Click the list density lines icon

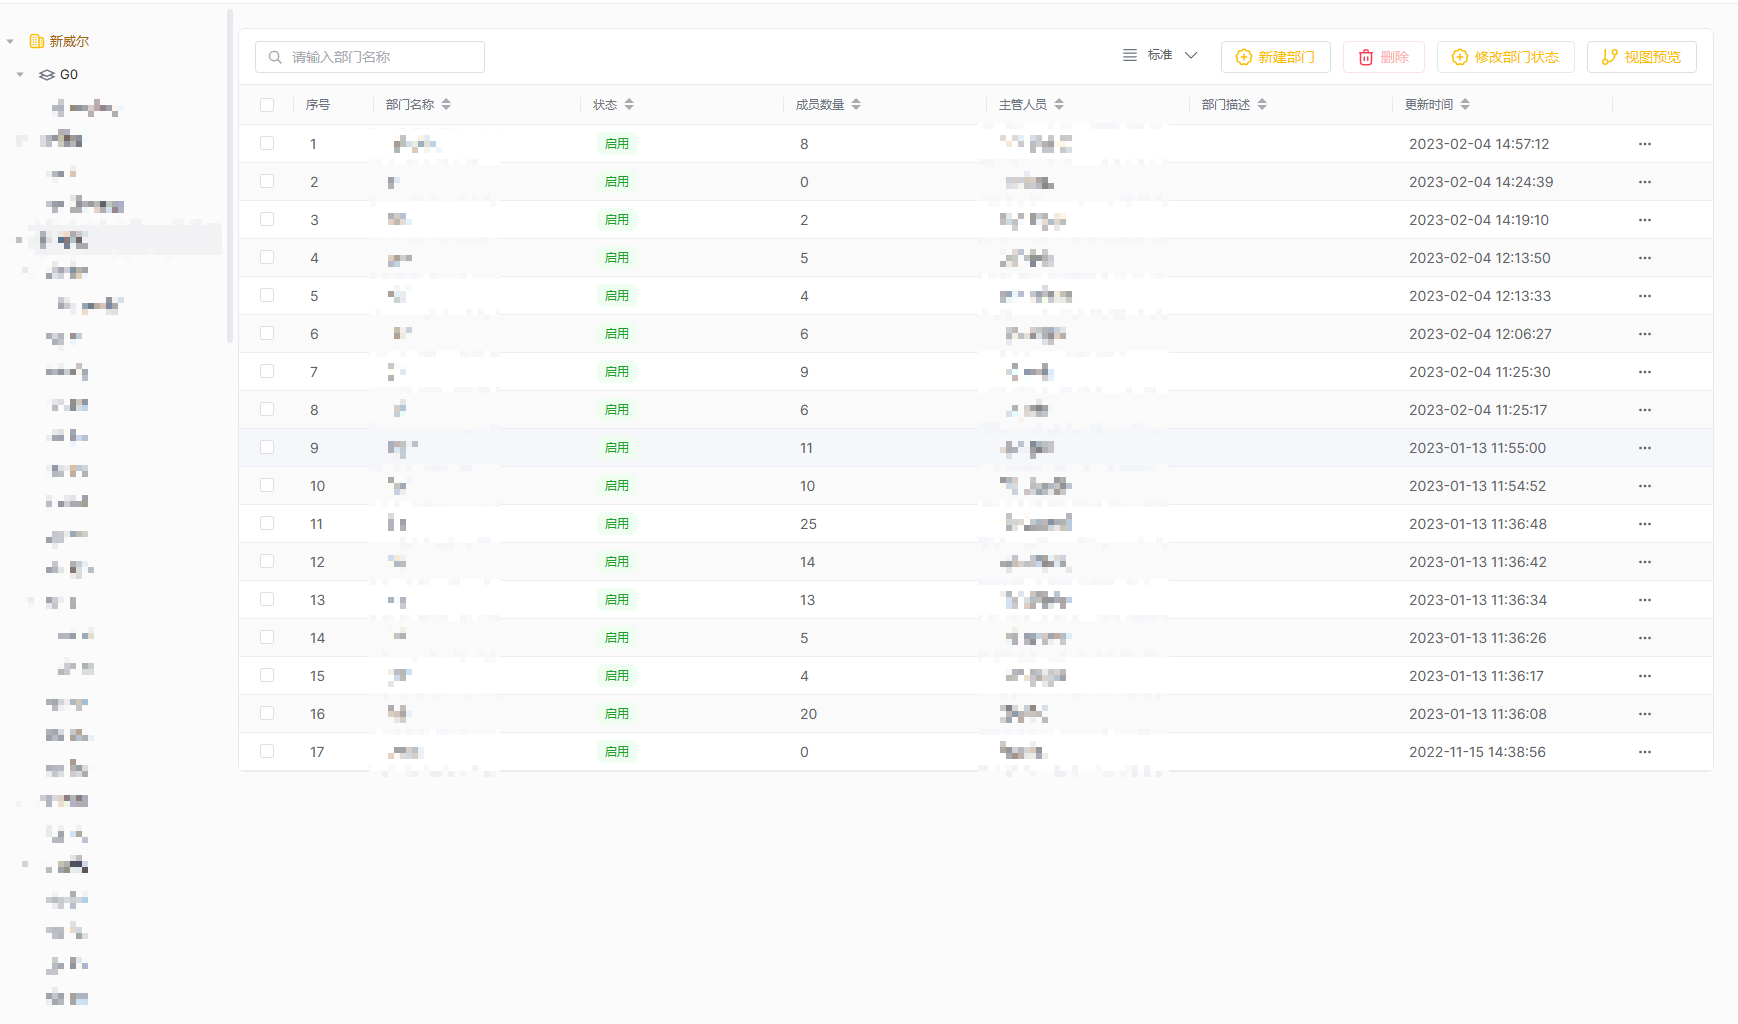click(1130, 55)
